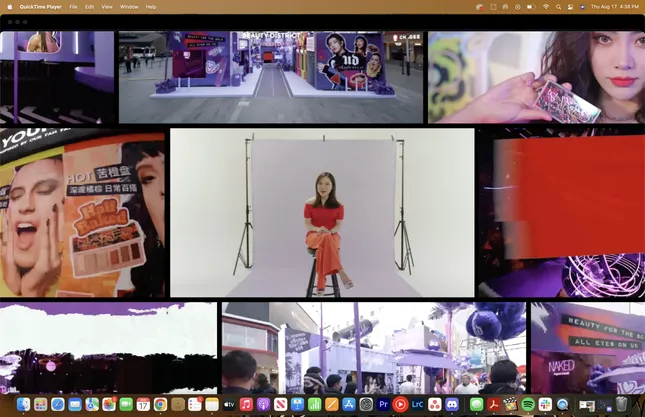Image resolution: width=645 pixels, height=417 pixels.
Task: Open the Apple menu
Action: click(x=9, y=6)
